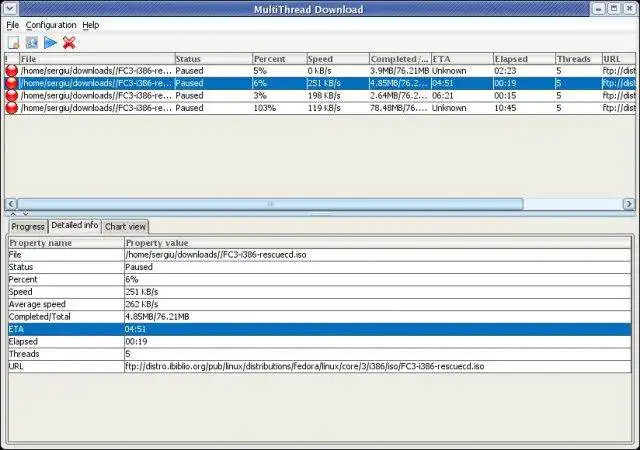640x450 pixels.
Task: Select the Completed/Total property row
Action: [x=320, y=317]
